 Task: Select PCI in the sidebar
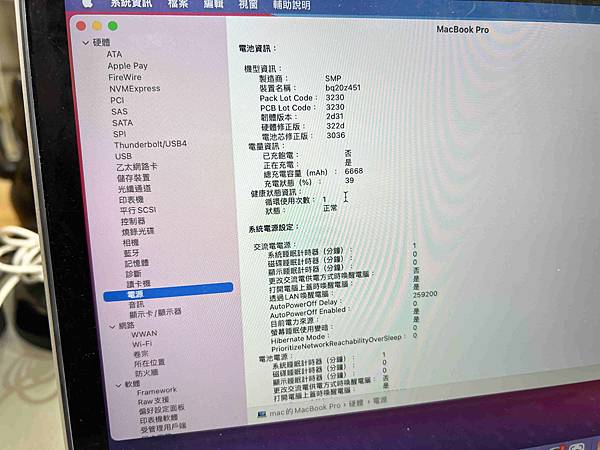tap(117, 100)
